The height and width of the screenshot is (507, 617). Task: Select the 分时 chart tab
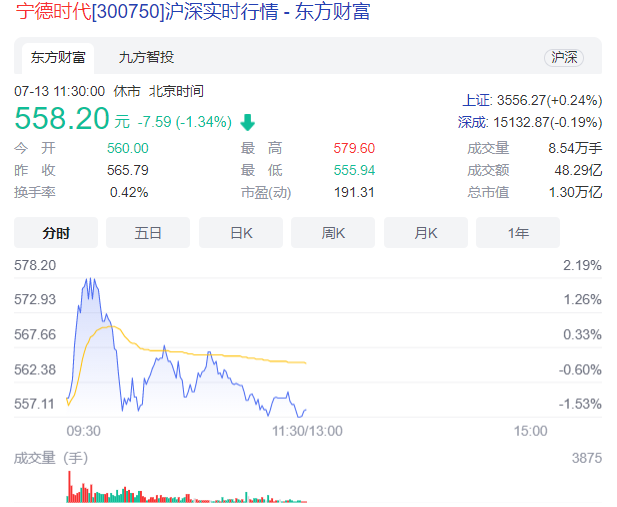[56, 233]
